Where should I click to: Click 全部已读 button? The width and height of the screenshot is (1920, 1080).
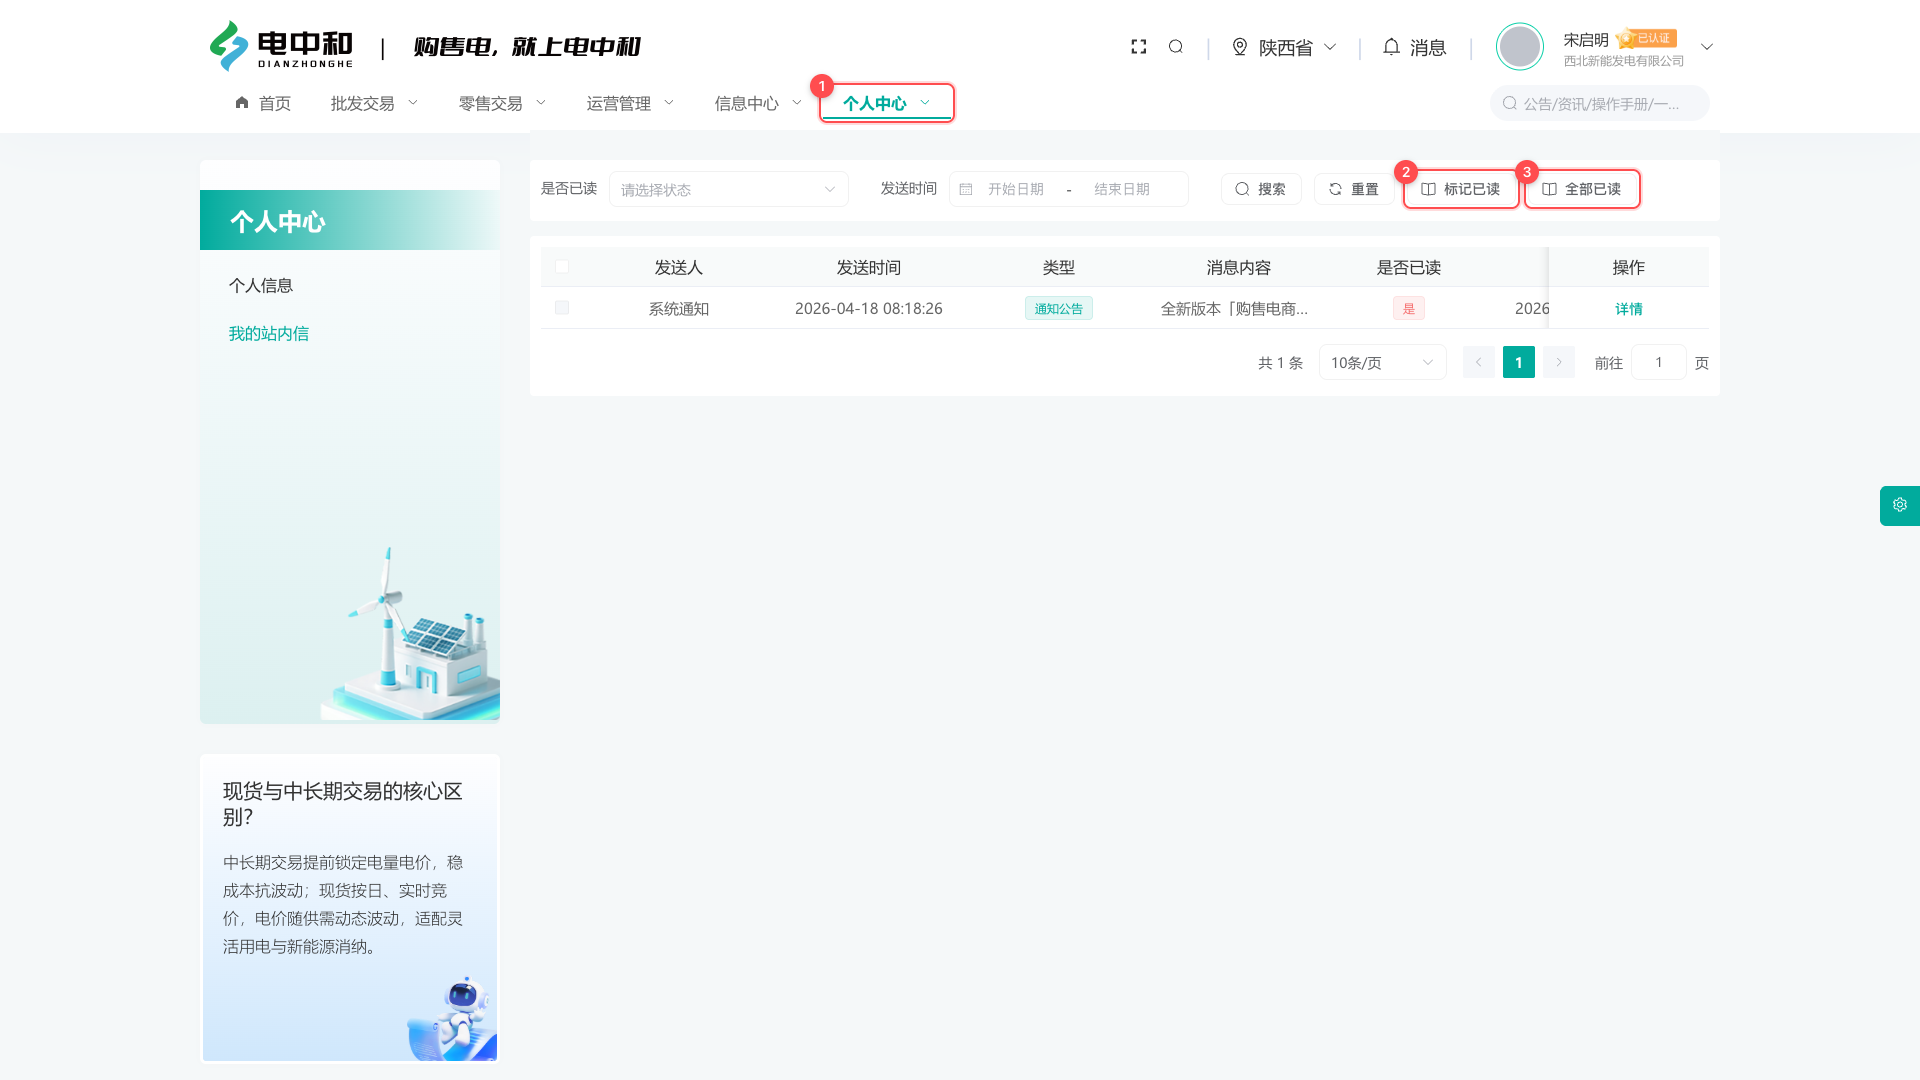pos(1582,189)
